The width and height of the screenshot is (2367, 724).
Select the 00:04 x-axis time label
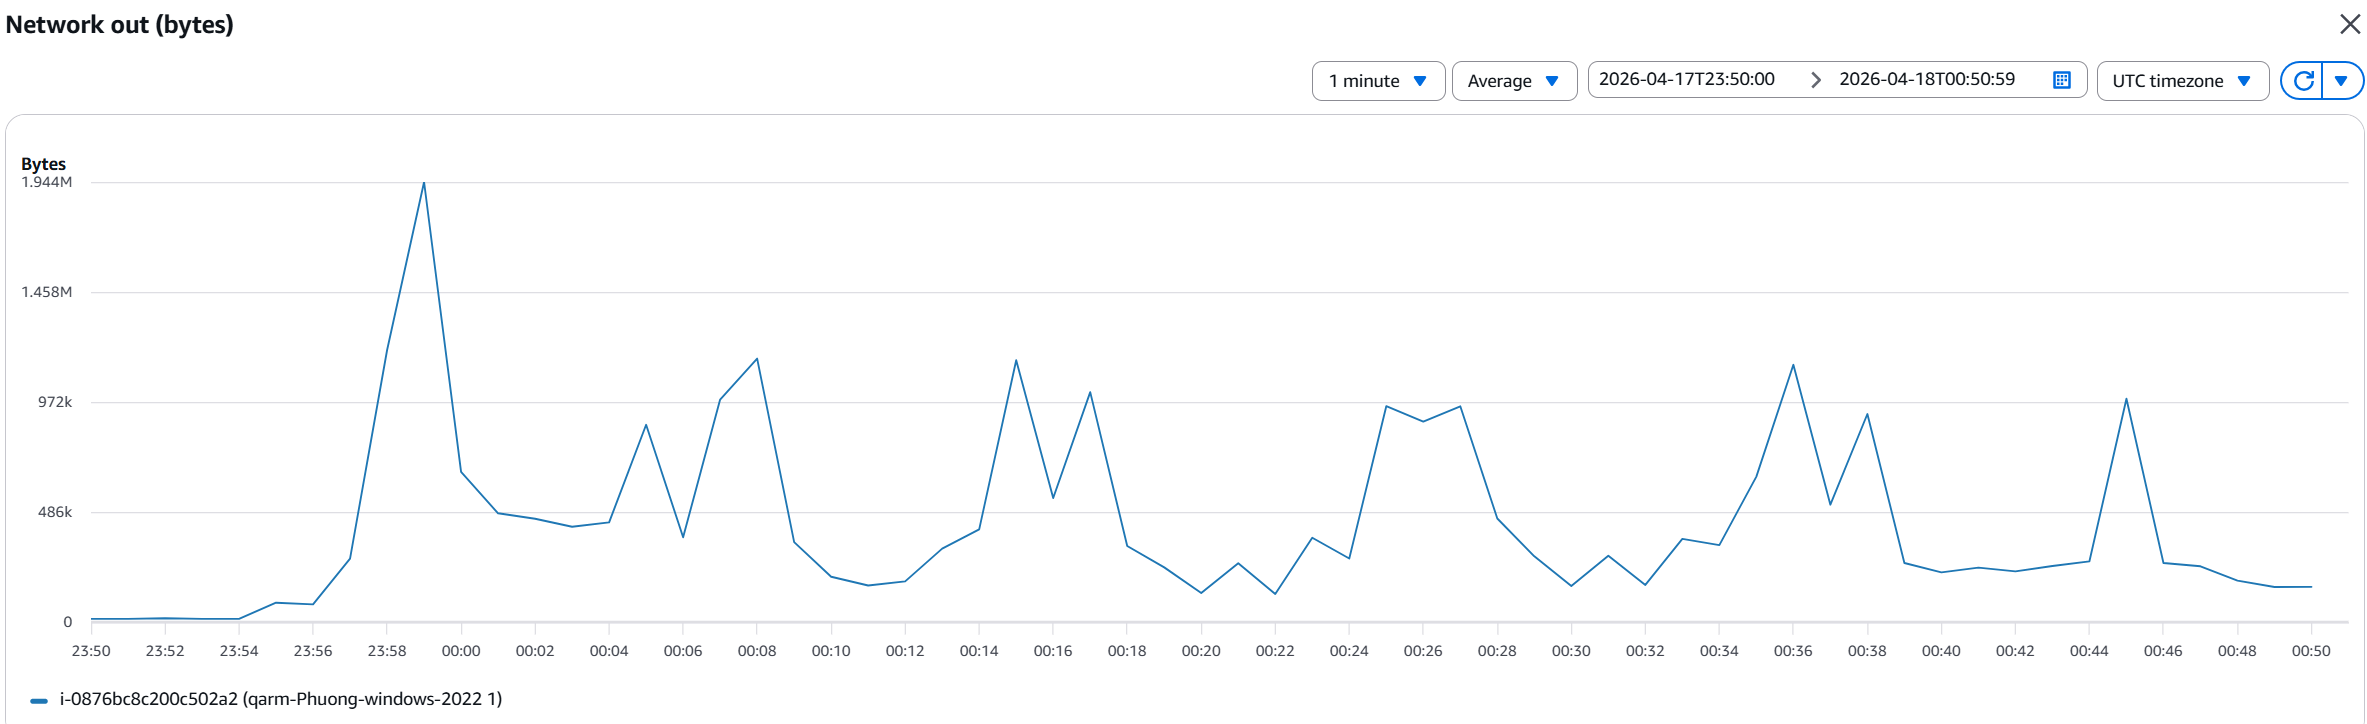tap(609, 651)
